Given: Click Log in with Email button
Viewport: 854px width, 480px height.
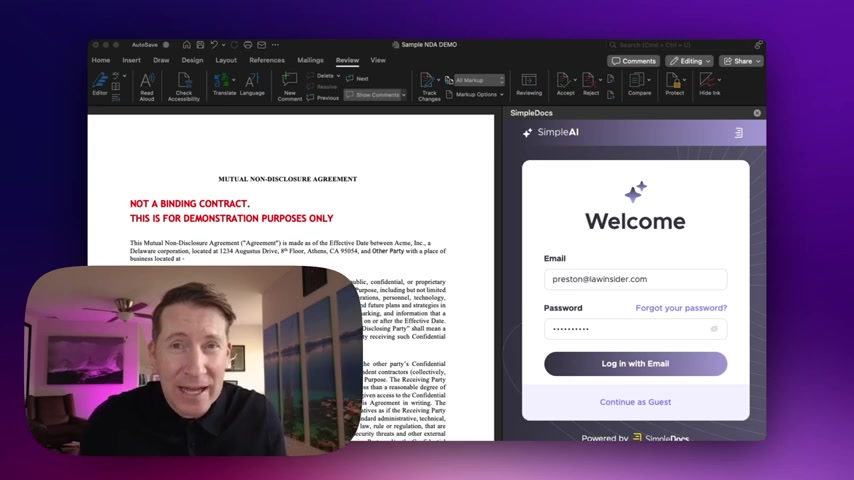Looking at the screenshot, I should tap(635, 363).
